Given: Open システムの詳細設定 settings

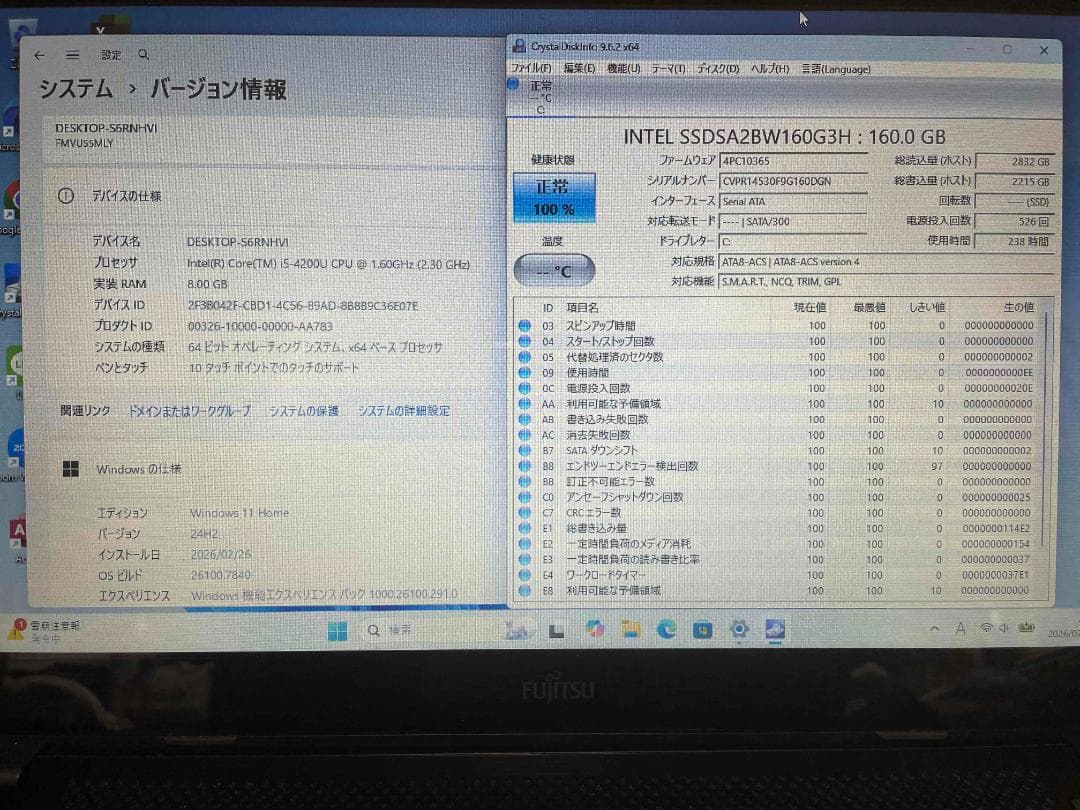Looking at the screenshot, I should coord(405,410).
